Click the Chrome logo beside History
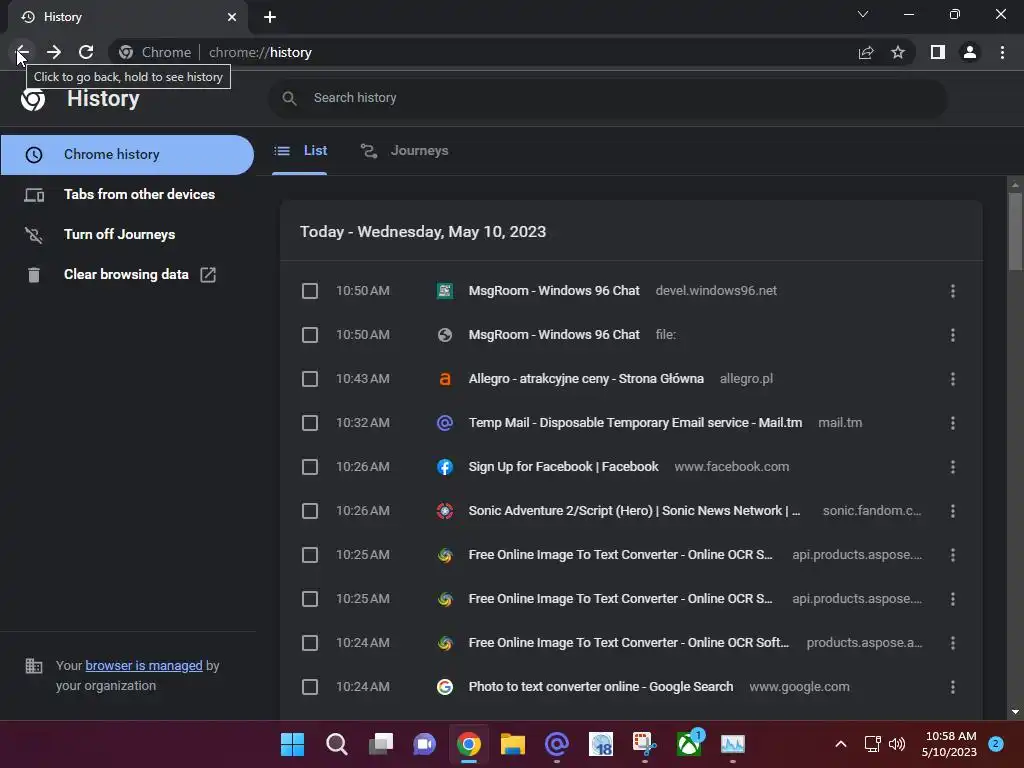1024x768 pixels. pos(33,99)
